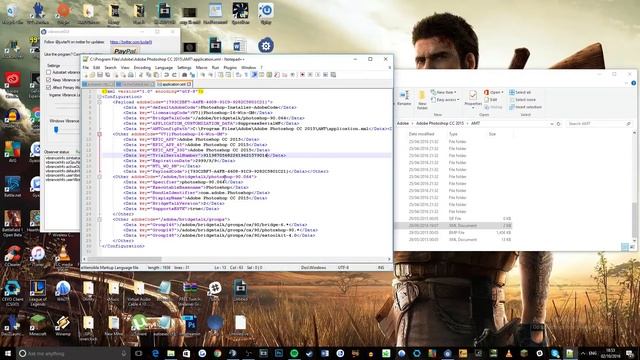Click the Save Recorded Macro toolbar icon

[x=333, y=75]
